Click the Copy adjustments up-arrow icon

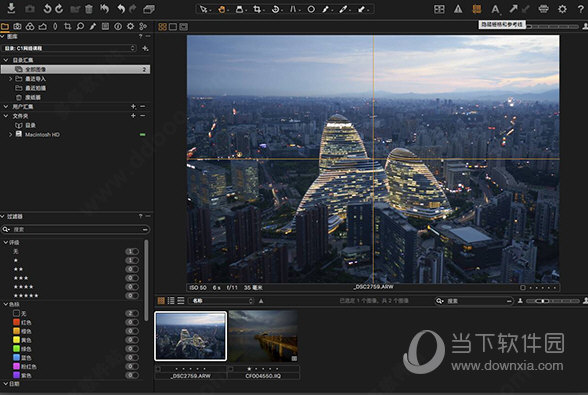pos(513,9)
